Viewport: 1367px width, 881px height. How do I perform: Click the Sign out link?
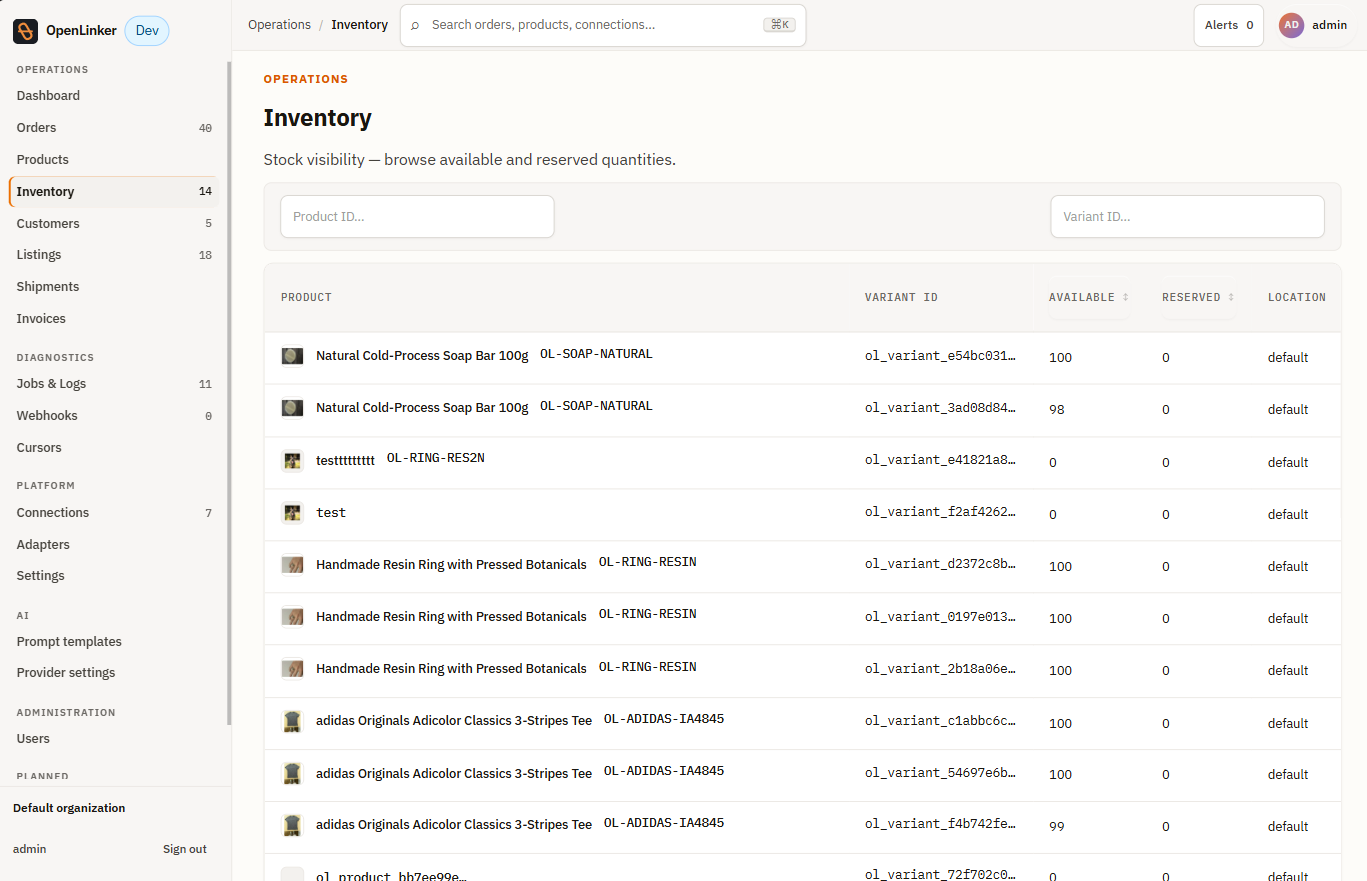(185, 849)
